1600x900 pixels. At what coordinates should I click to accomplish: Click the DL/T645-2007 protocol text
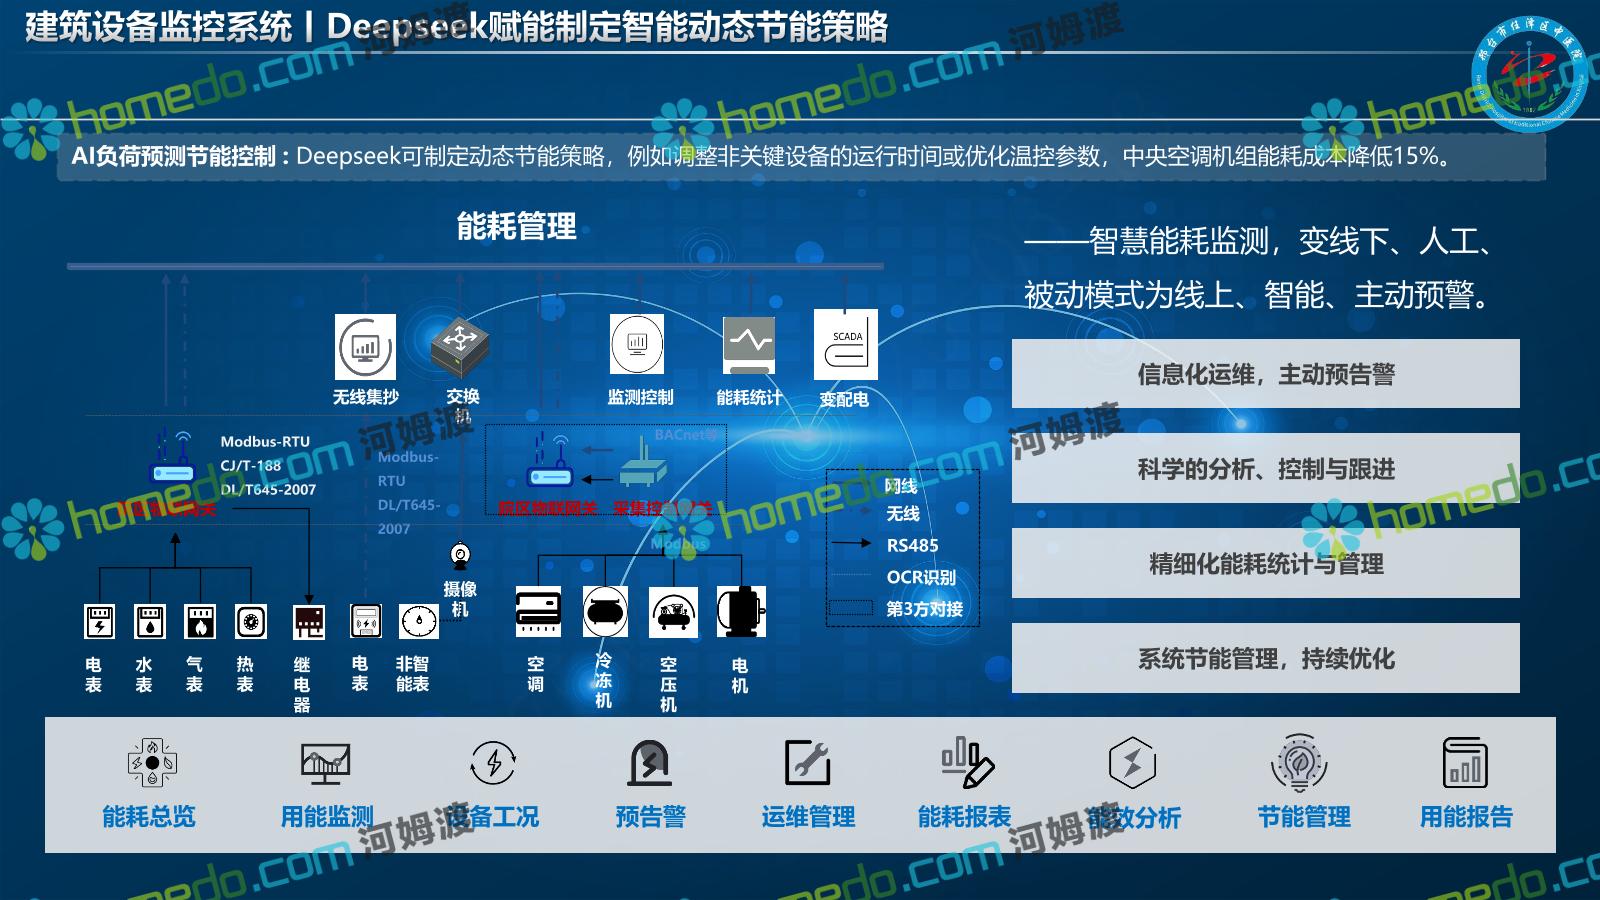point(268,489)
